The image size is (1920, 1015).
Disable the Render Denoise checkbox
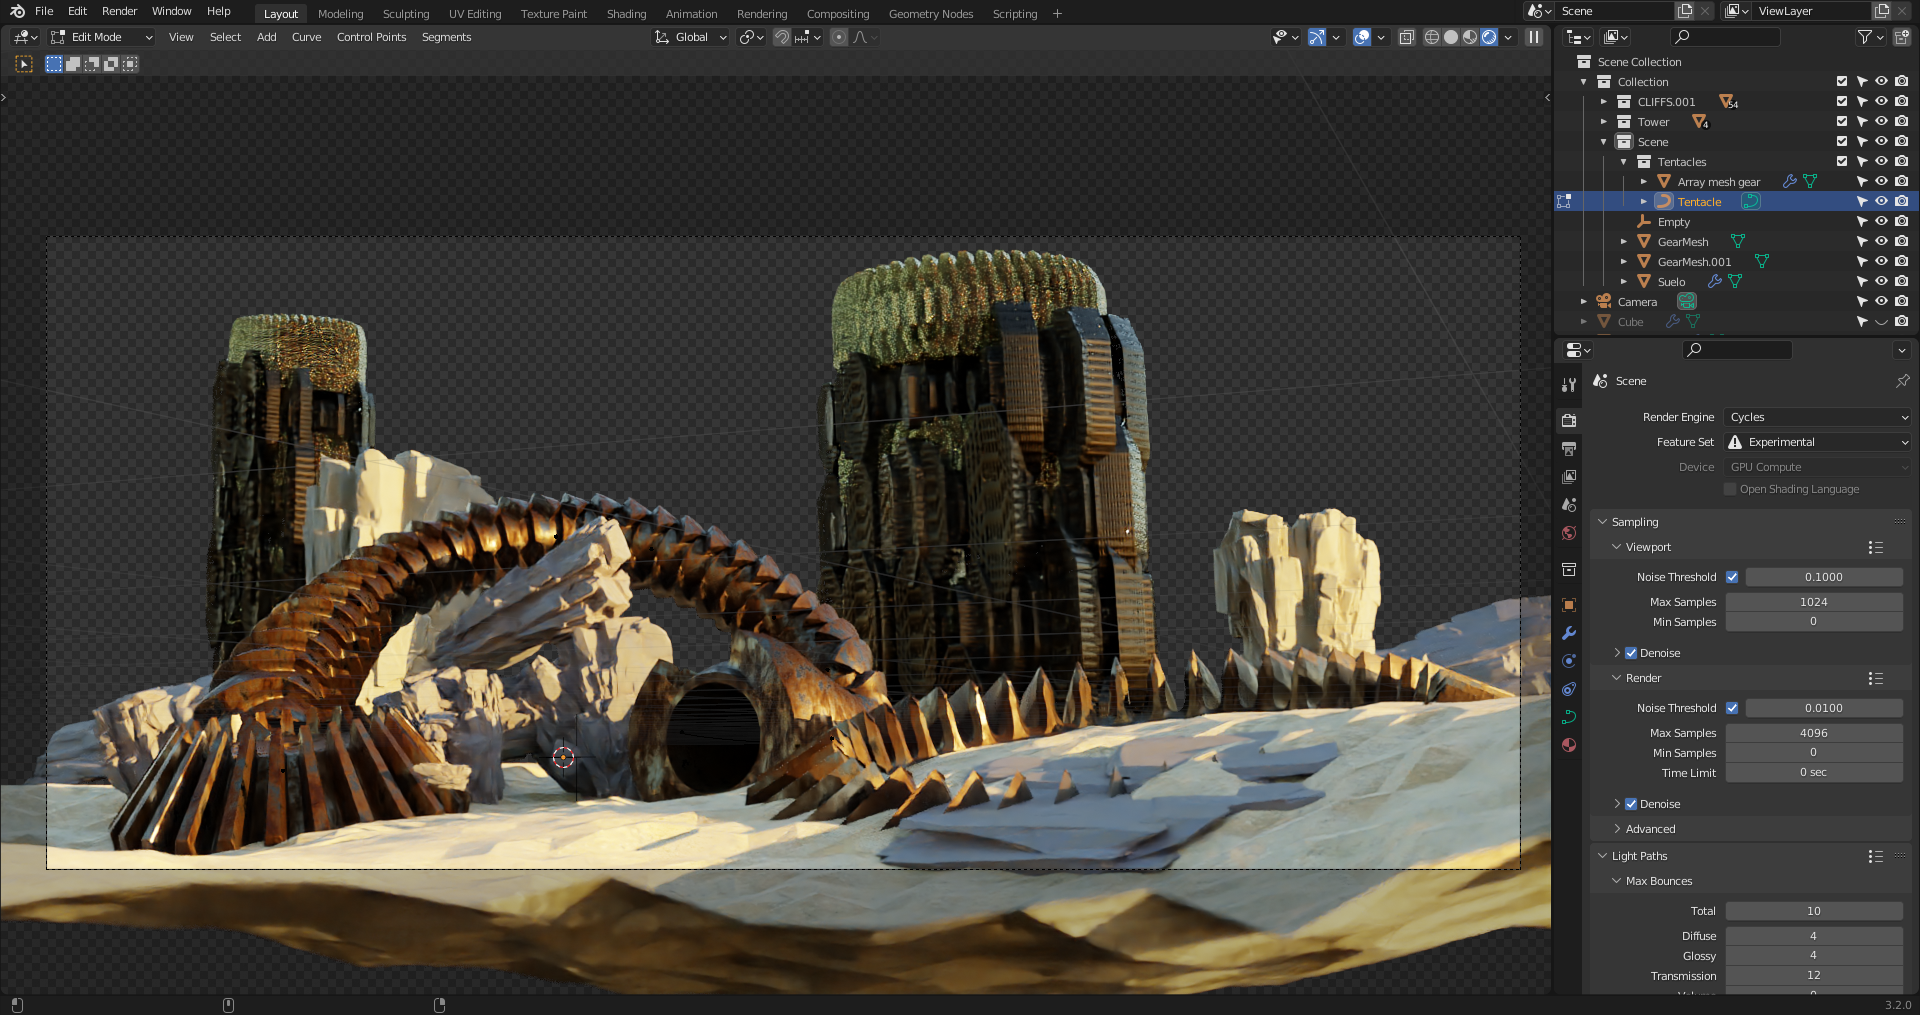(x=1631, y=804)
